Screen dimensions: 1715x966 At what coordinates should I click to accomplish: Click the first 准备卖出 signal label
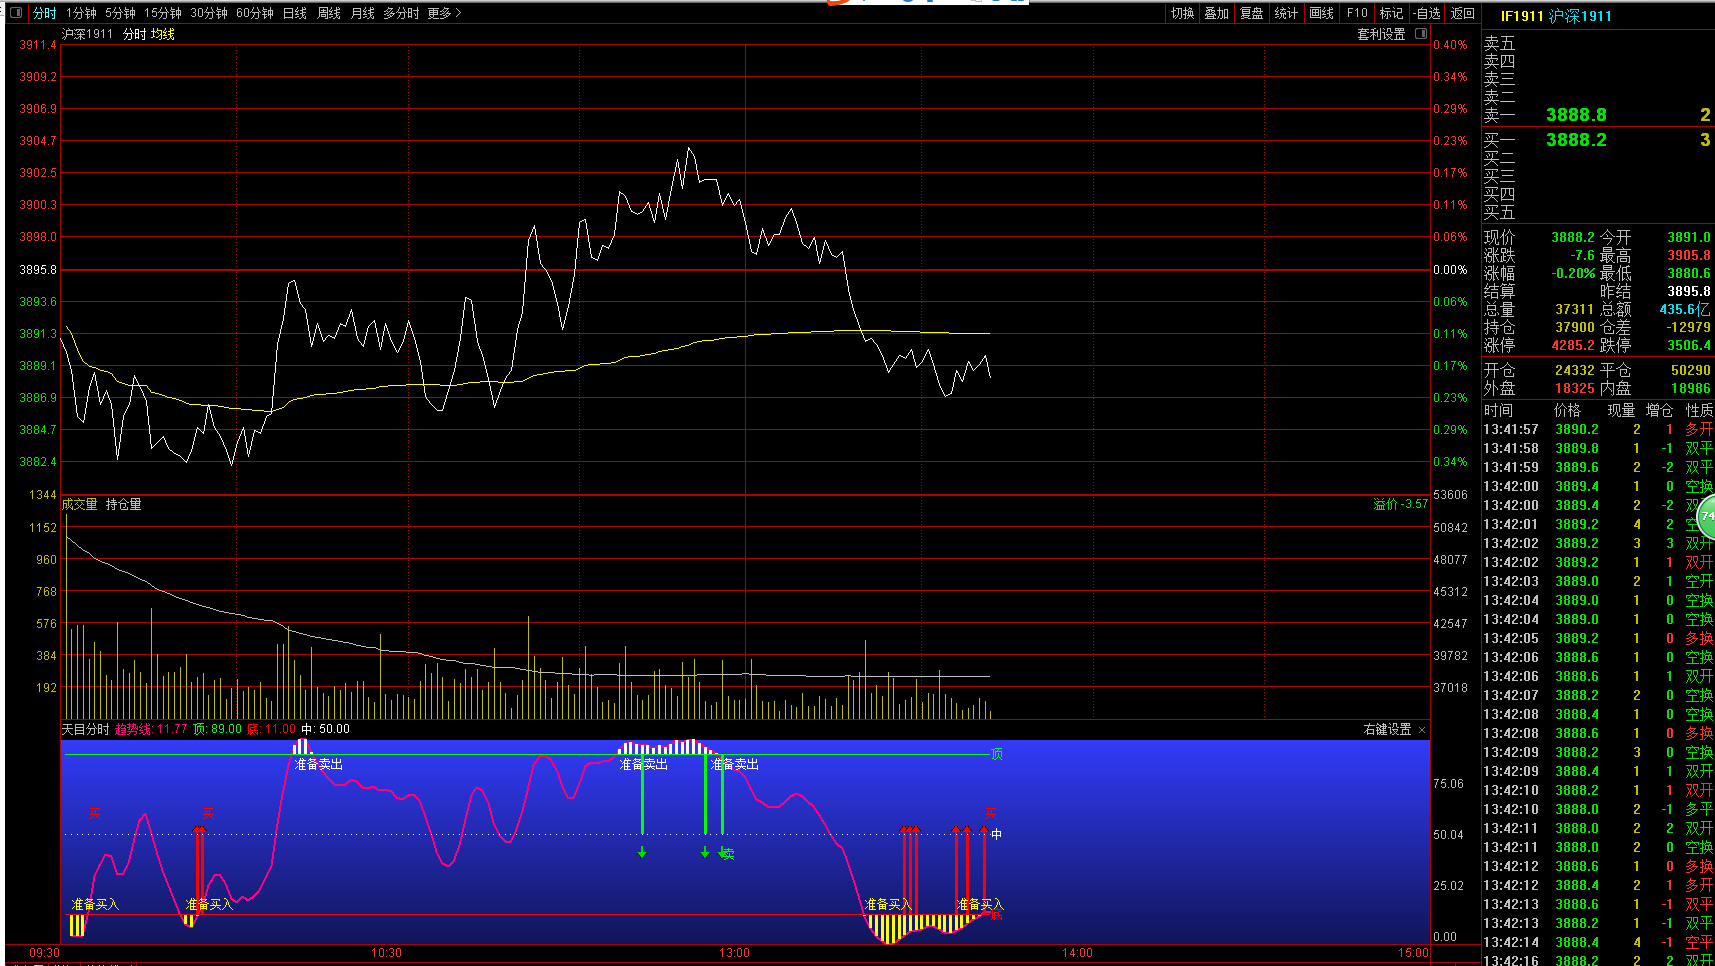pyautogui.click(x=319, y=764)
